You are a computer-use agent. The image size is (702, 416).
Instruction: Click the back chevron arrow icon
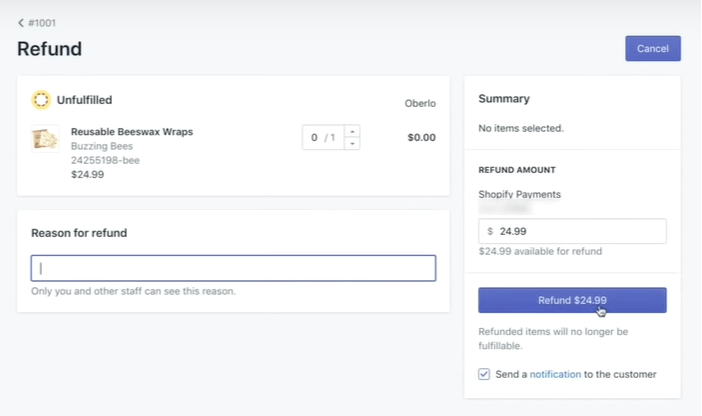21,22
